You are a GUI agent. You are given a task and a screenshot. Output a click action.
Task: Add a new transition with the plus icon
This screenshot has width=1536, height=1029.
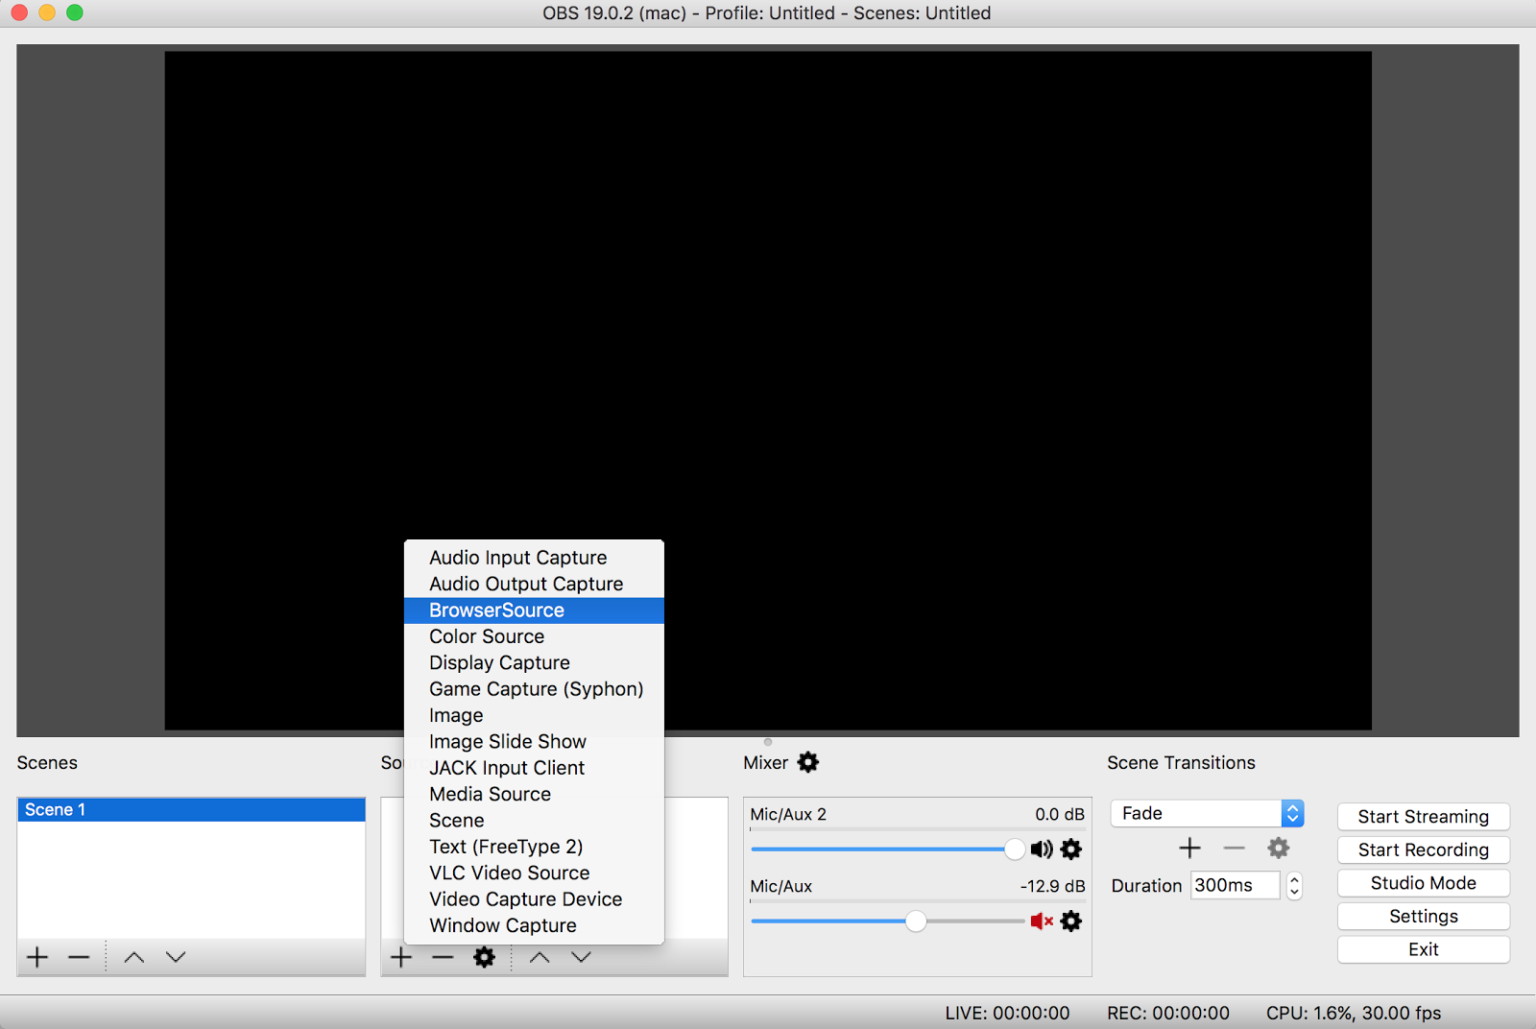click(1190, 847)
